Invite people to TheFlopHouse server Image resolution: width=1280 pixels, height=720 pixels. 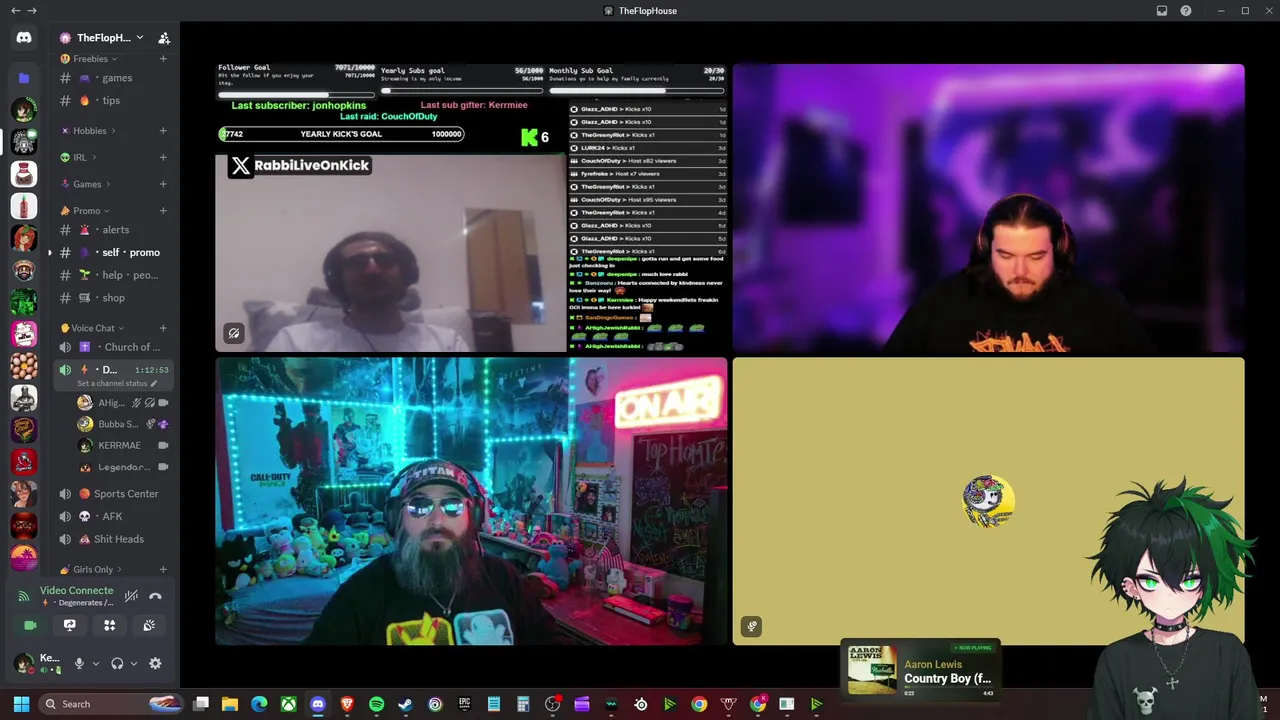(164, 38)
